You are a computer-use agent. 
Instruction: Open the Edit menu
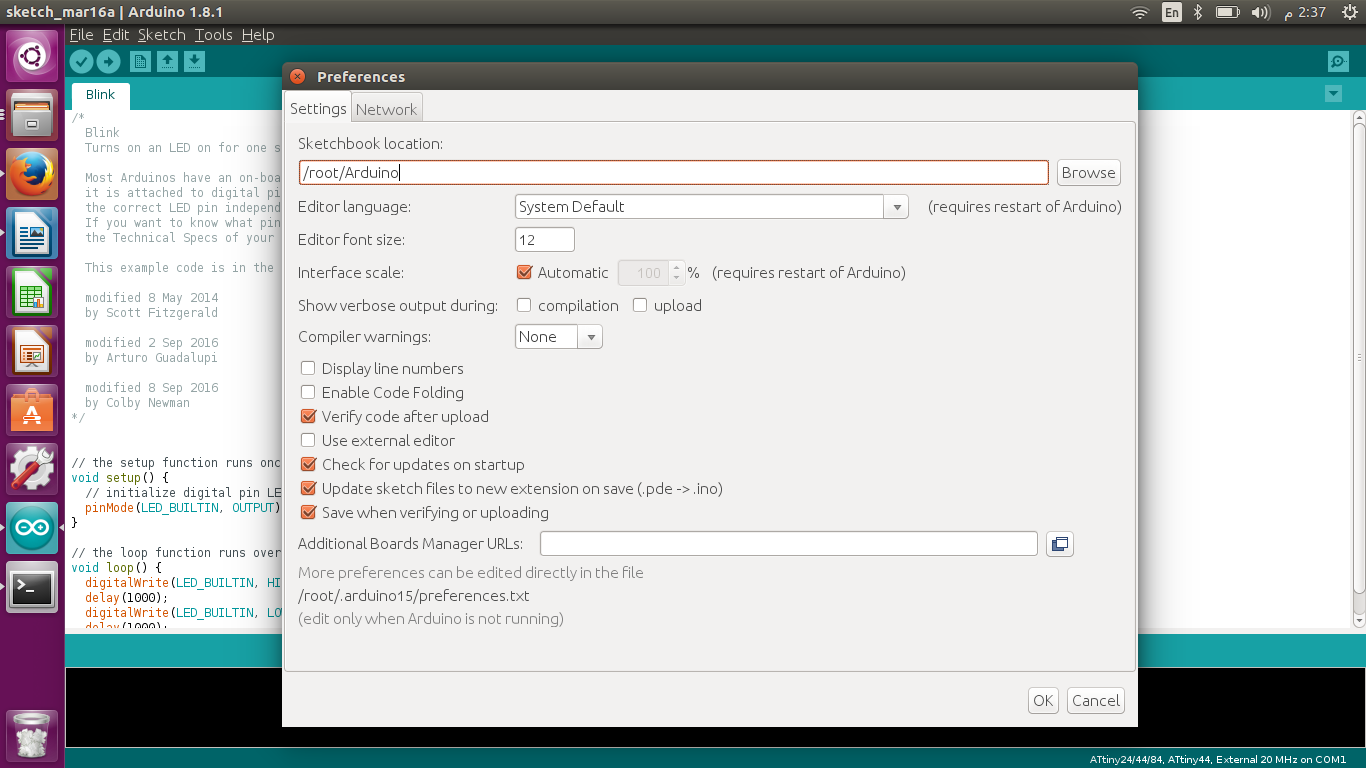[116, 34]
